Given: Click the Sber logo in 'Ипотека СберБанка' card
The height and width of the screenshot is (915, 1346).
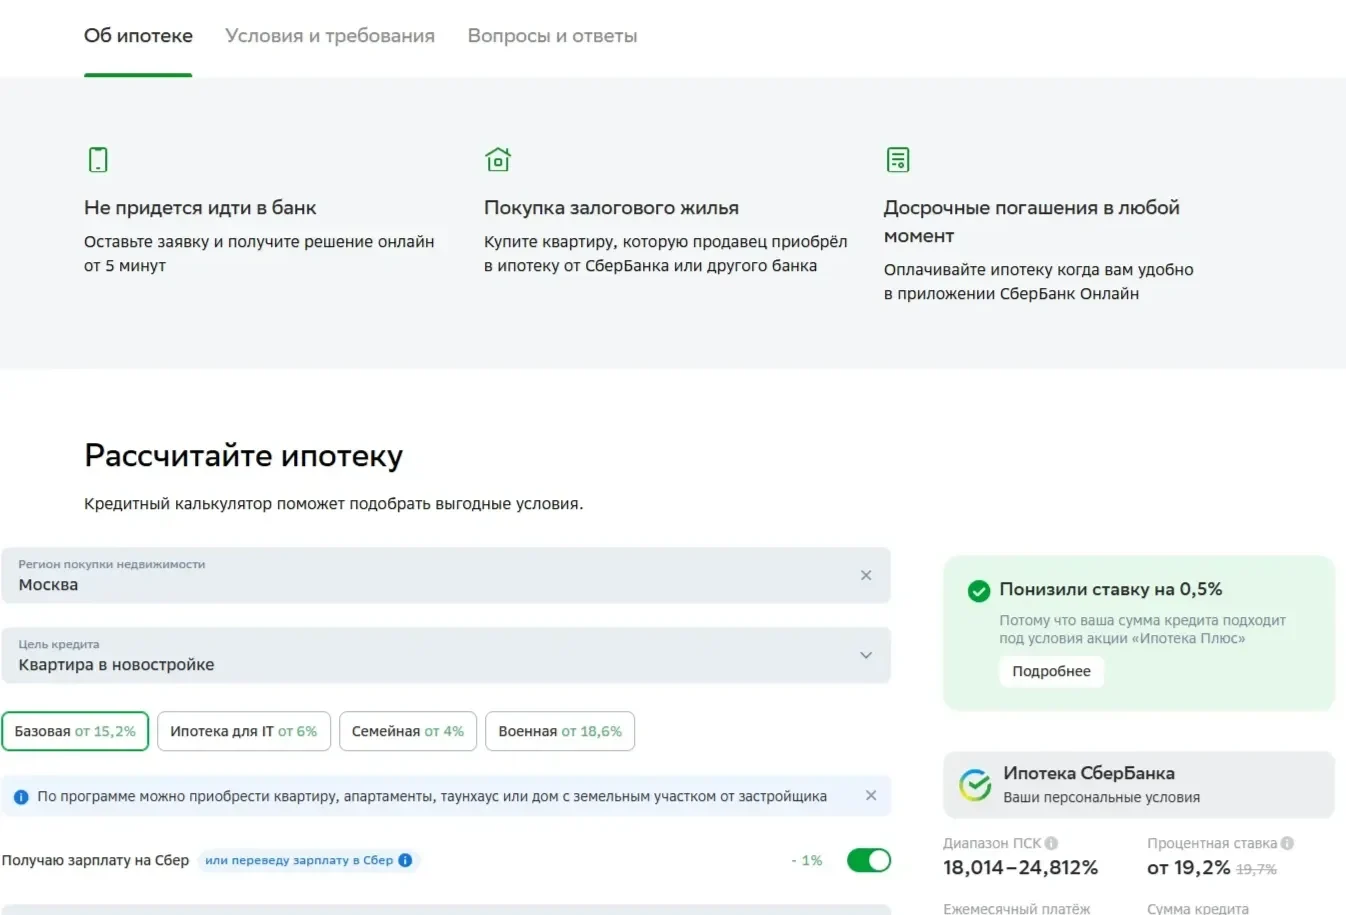Looking at the screenshot, I should click(x=975, y=785).
